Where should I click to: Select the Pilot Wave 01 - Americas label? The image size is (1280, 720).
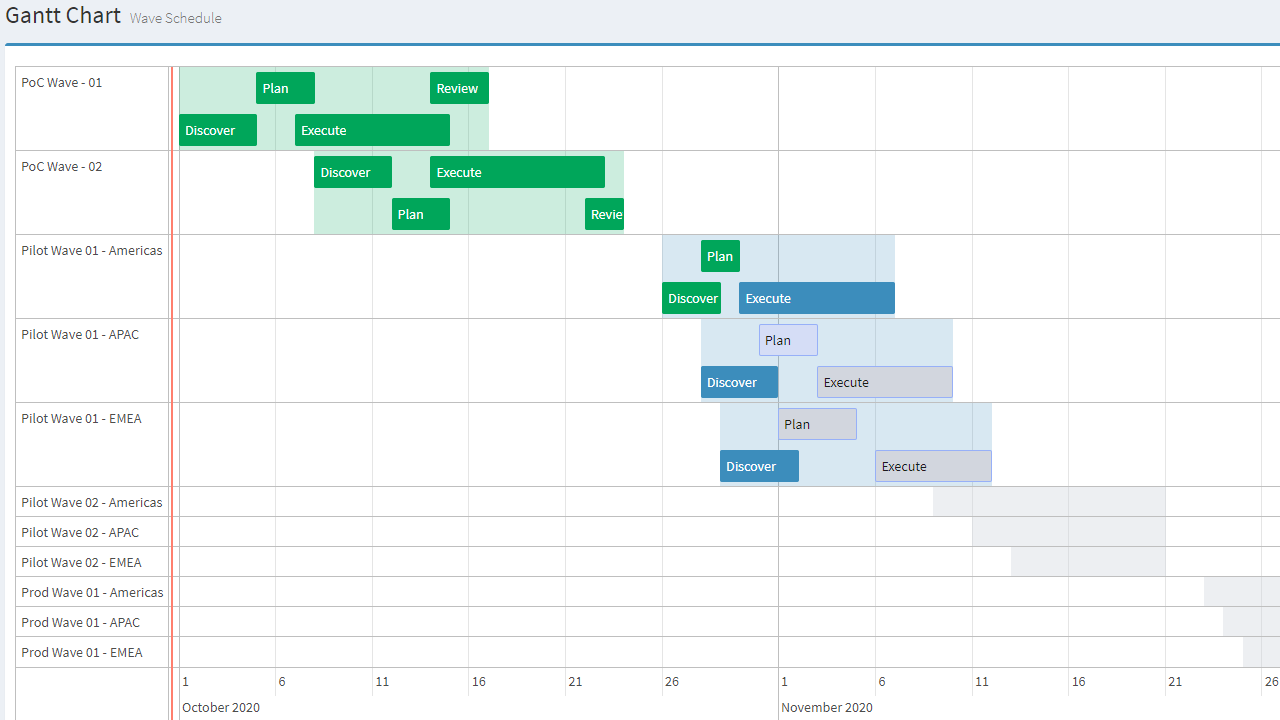coord(92,250)
